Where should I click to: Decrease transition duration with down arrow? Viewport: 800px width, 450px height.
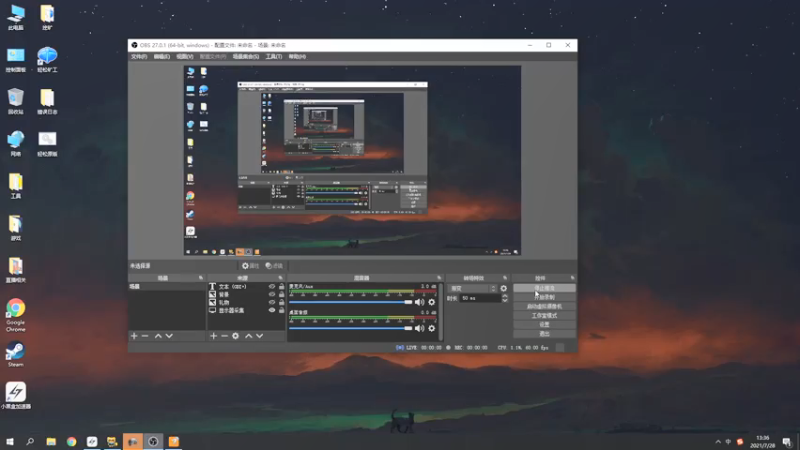[505, 301]
